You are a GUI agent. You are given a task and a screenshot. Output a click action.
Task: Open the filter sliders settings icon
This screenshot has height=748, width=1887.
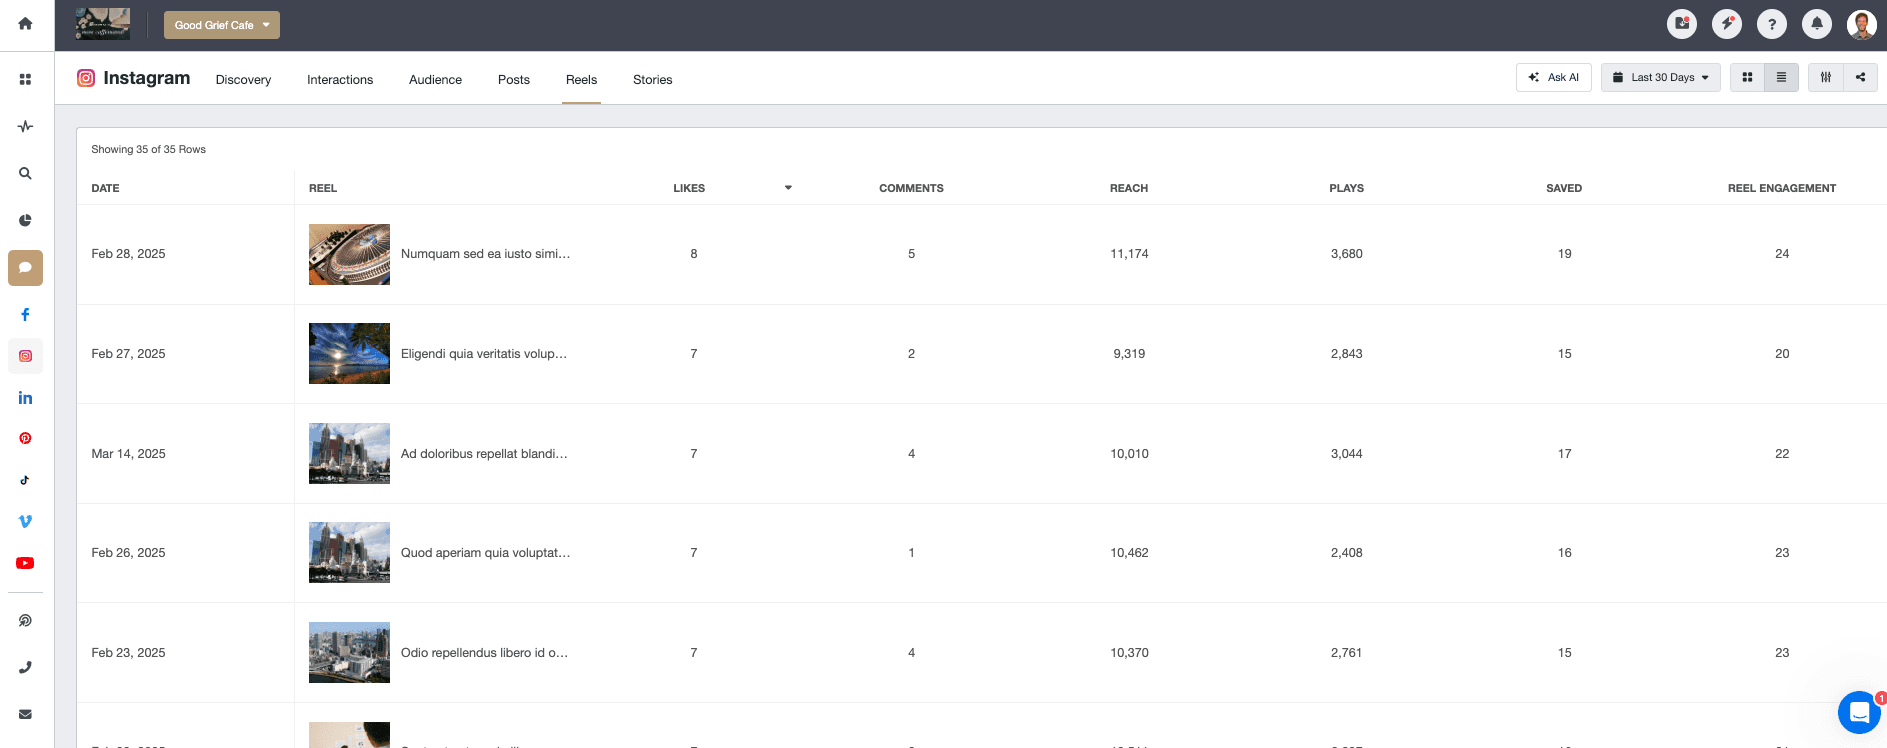(x=1826, y=77)
